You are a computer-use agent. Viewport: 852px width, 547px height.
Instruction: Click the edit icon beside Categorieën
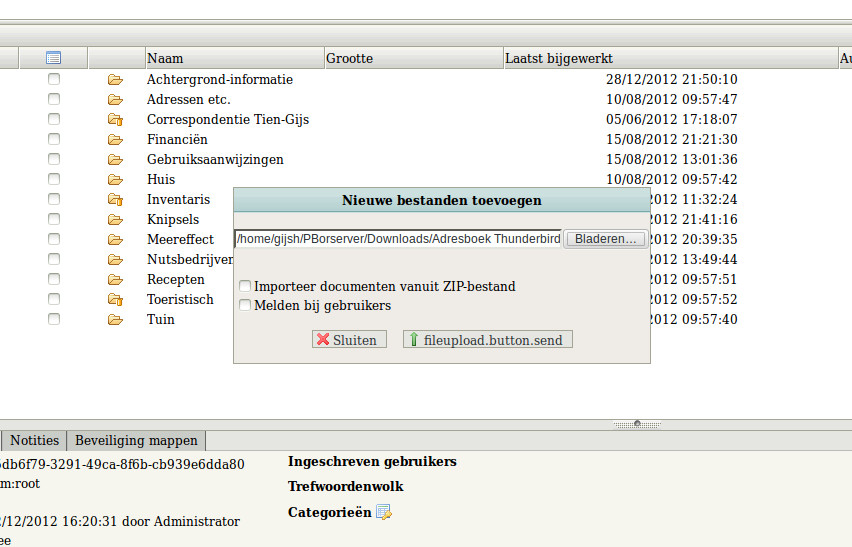tap(383, 513)
